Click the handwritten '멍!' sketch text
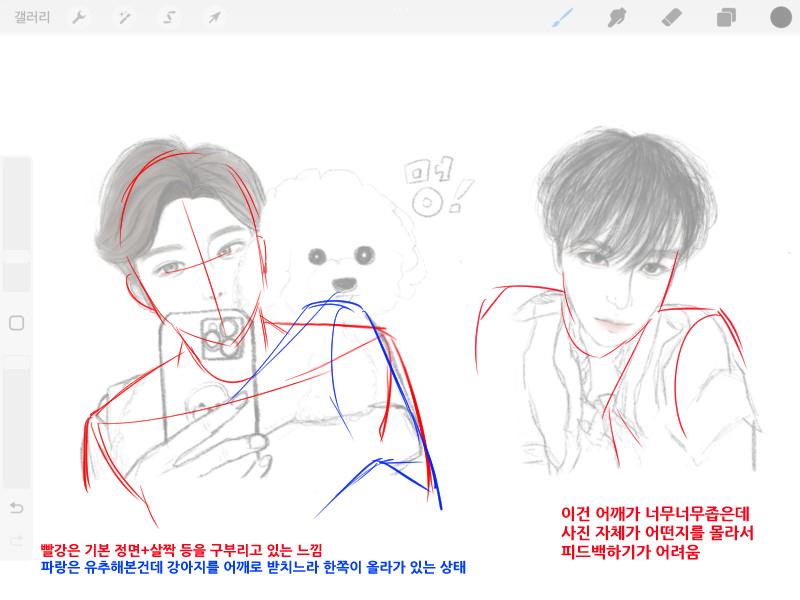 (x=439, y=186)
